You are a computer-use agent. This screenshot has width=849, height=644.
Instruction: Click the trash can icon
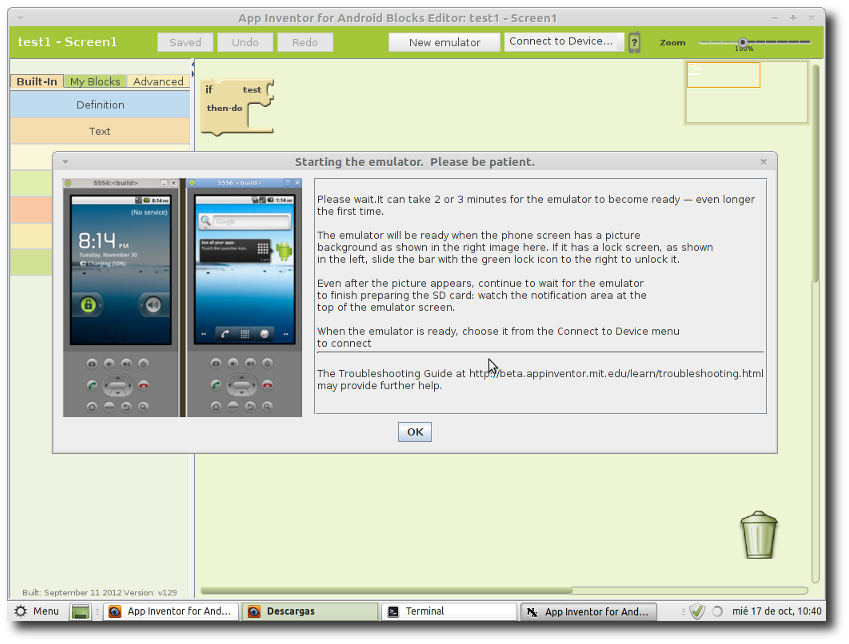pos(759,535)
